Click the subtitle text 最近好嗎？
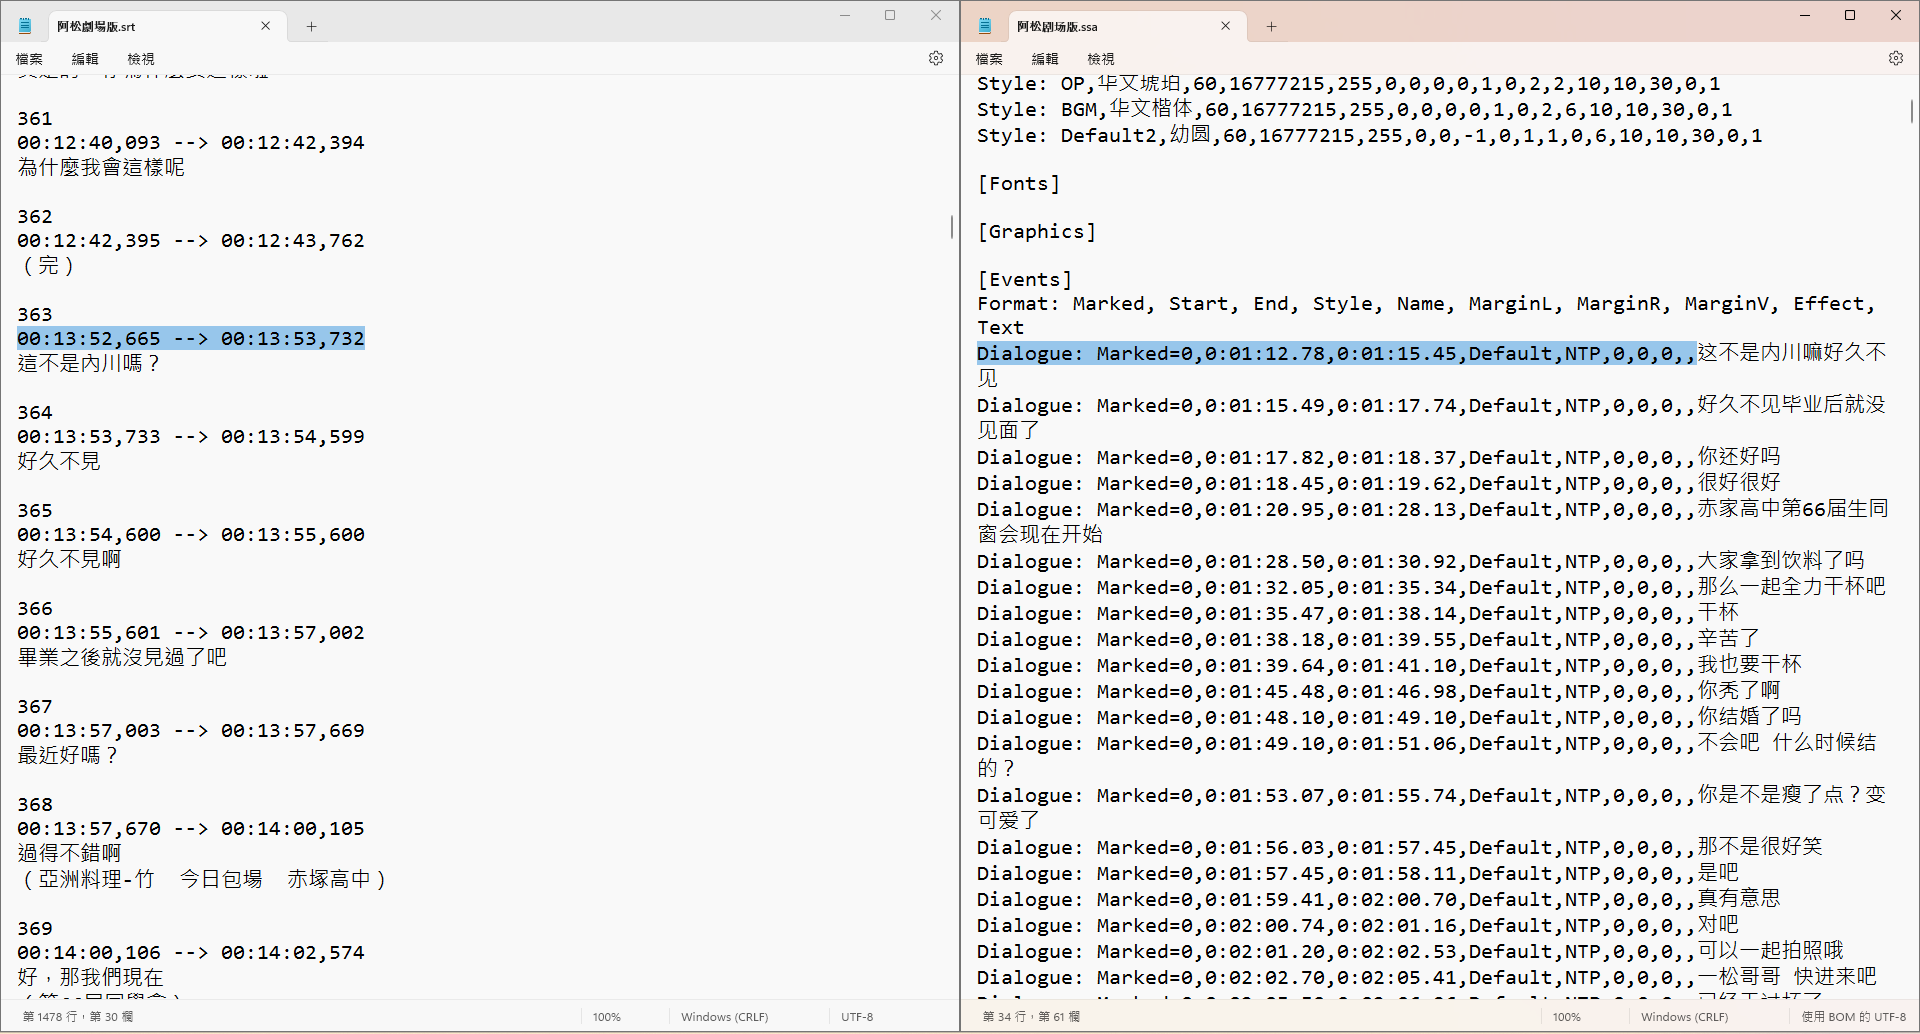The height and width of the screenshot is (1034, 1920). tap(68, 755)
